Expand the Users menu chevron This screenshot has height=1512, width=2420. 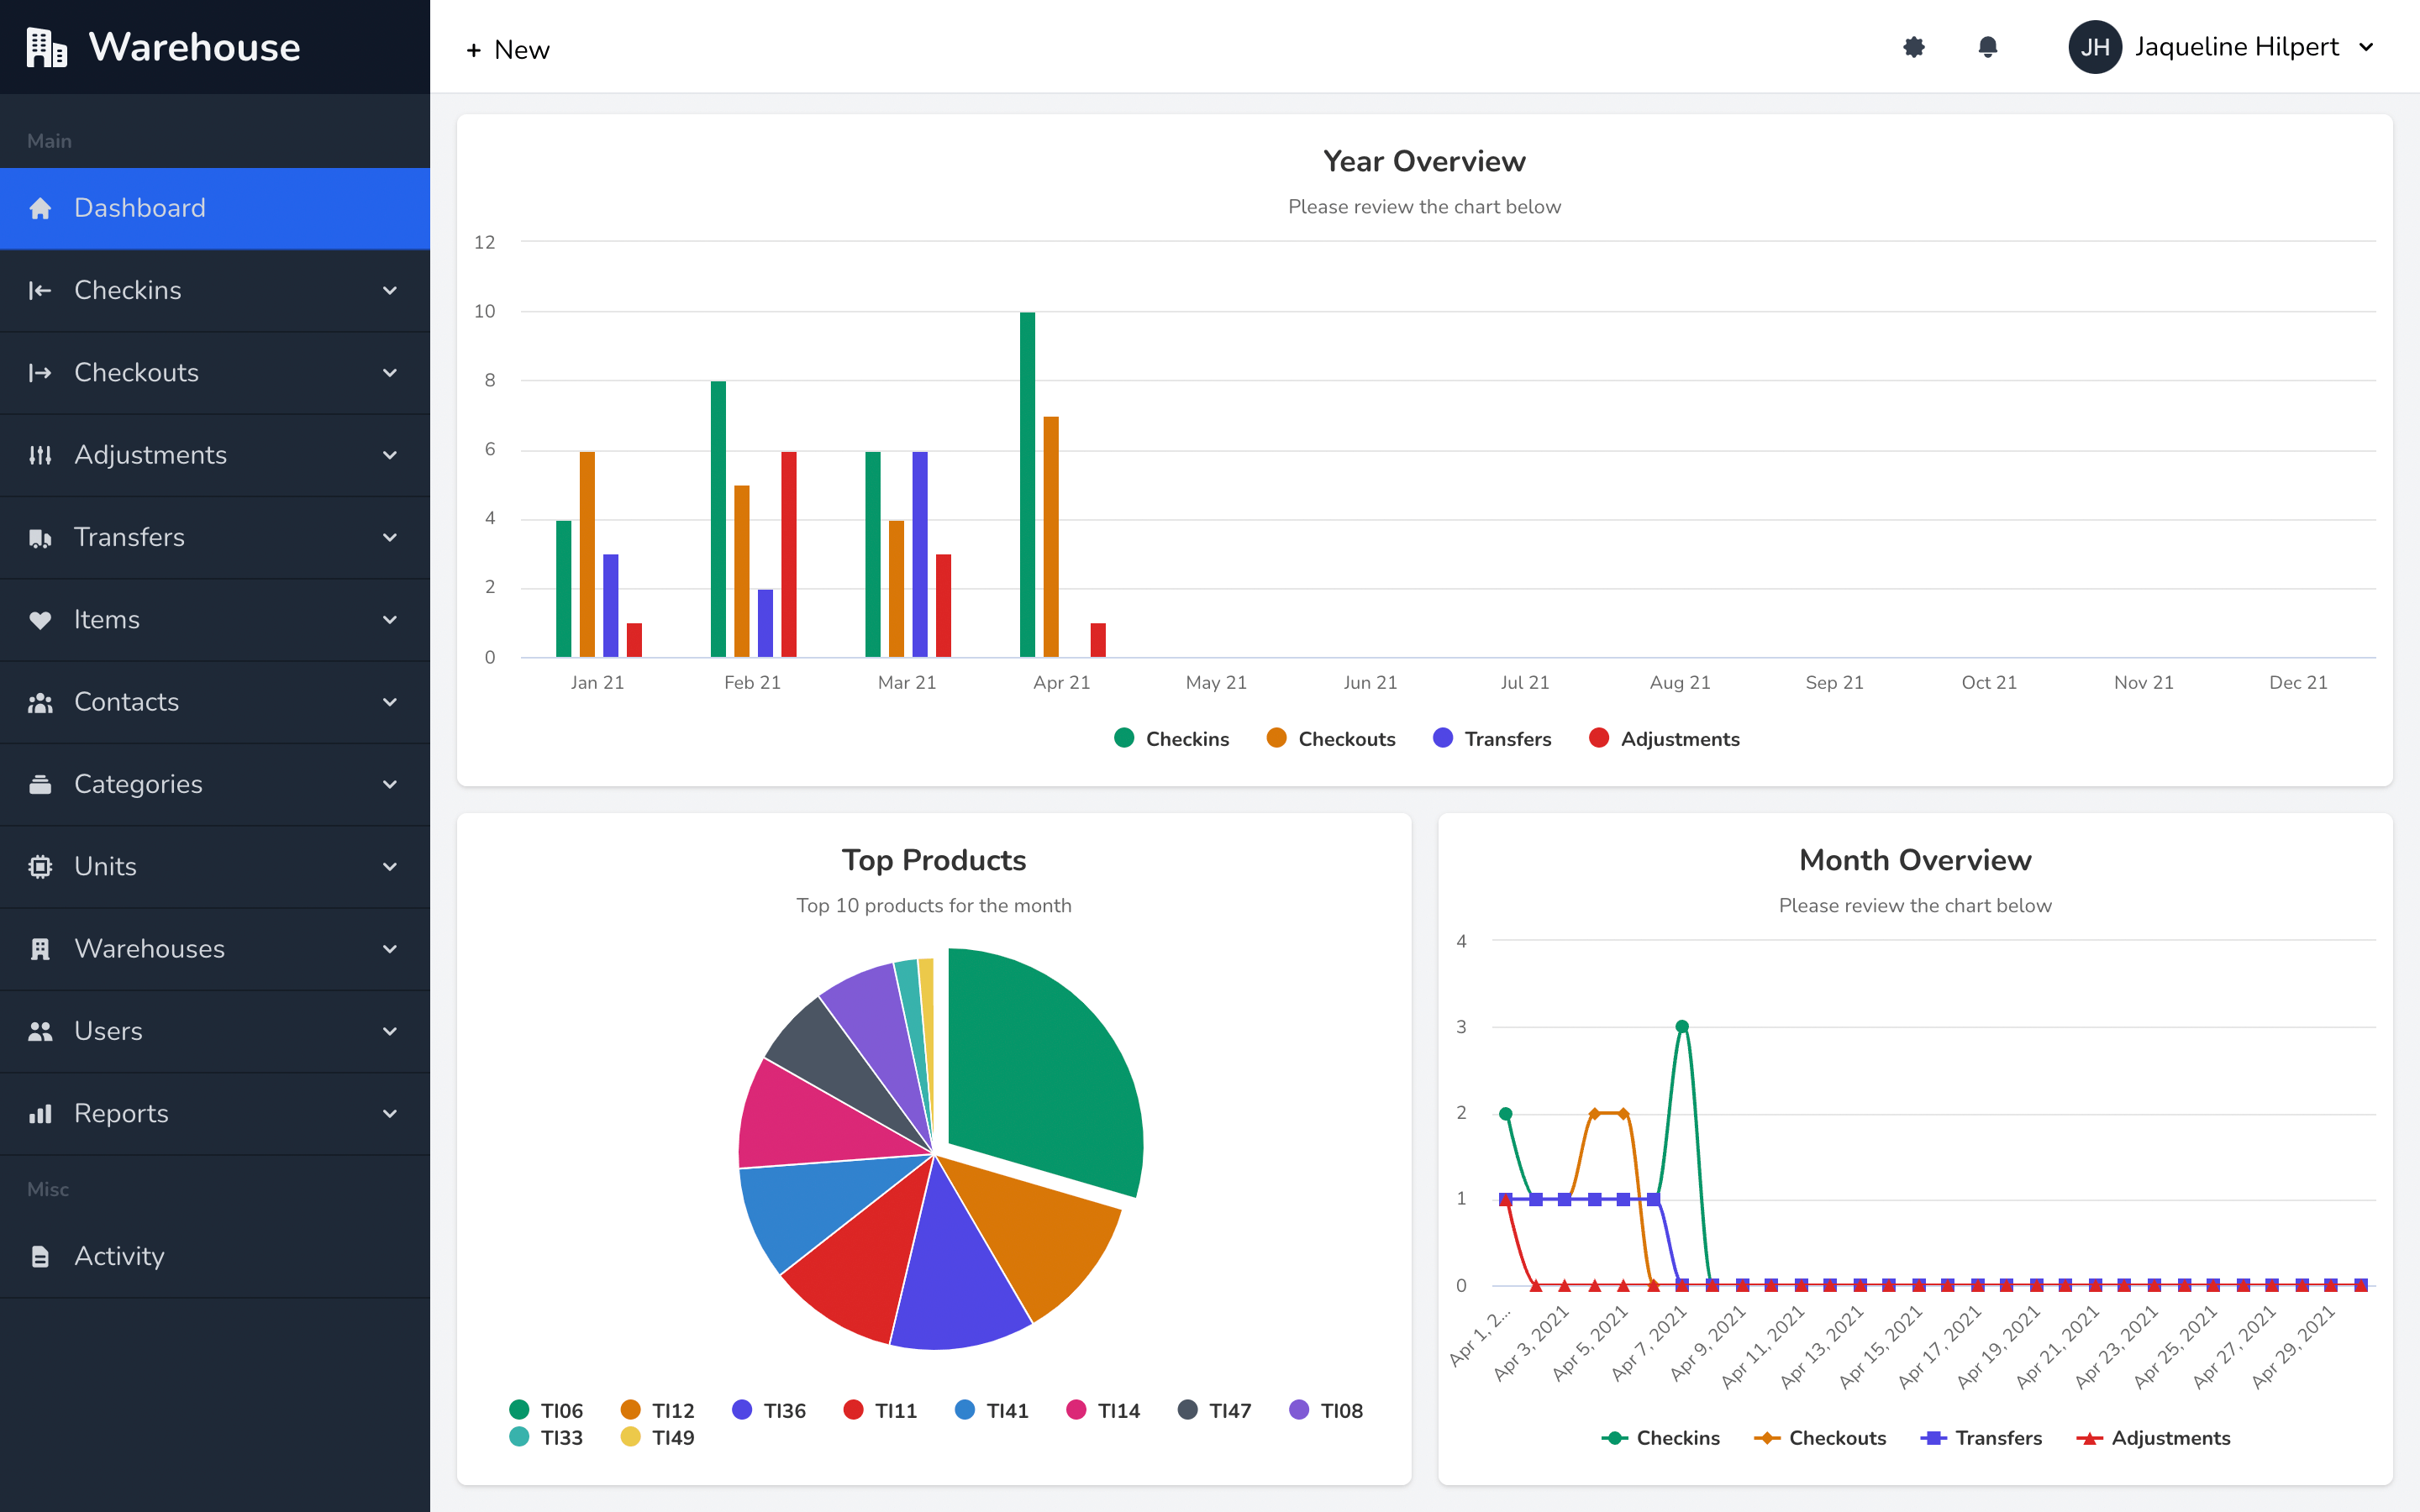(x=390, y=1031)
